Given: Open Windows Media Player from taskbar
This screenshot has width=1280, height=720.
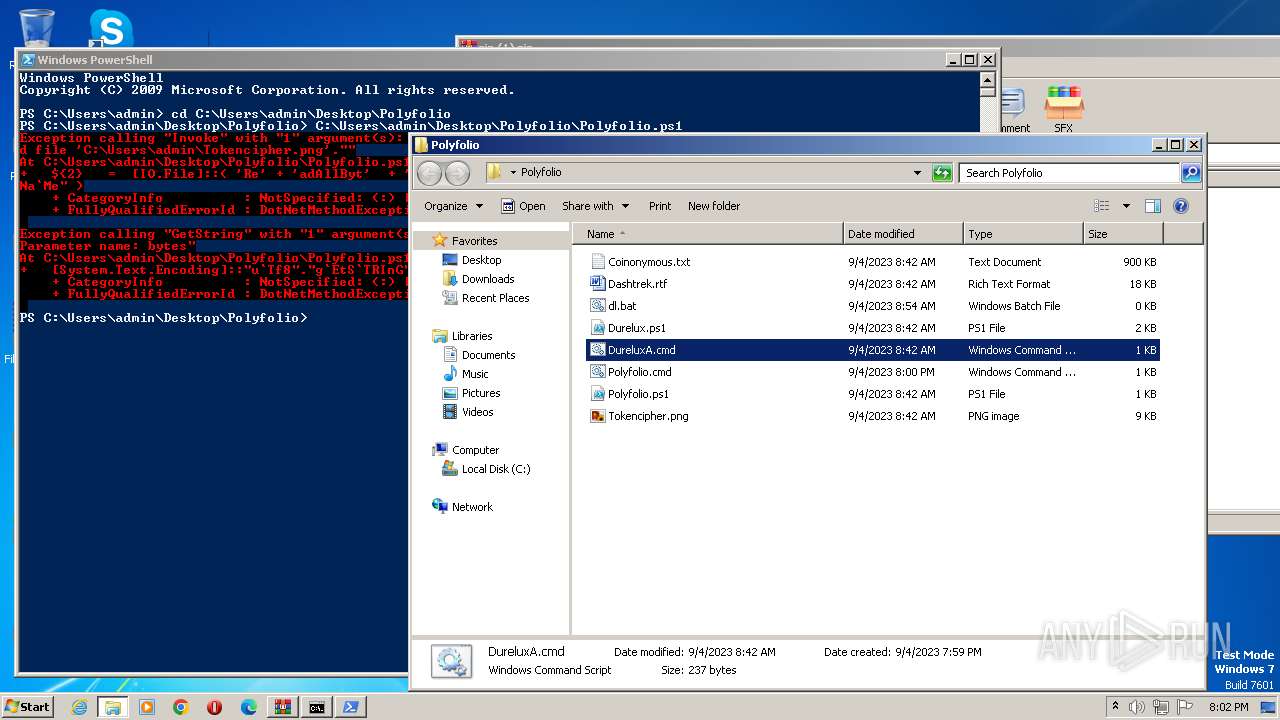Looking at the screenshot, I should [x=147, y=707].
